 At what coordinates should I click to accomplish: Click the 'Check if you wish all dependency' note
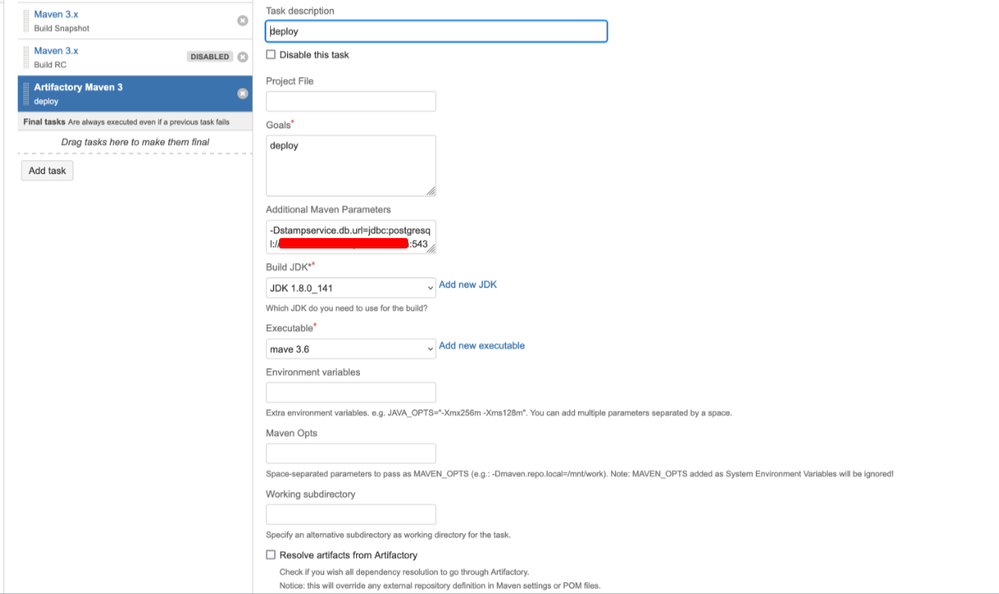click(x=404, y=572)
